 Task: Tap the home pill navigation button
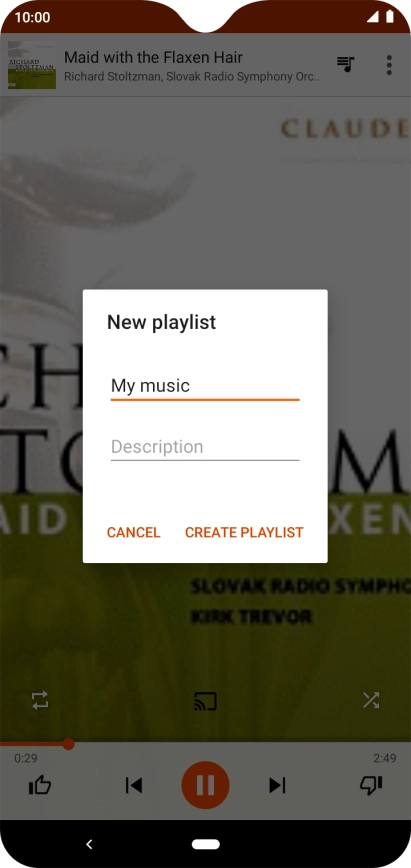[206, 844]
